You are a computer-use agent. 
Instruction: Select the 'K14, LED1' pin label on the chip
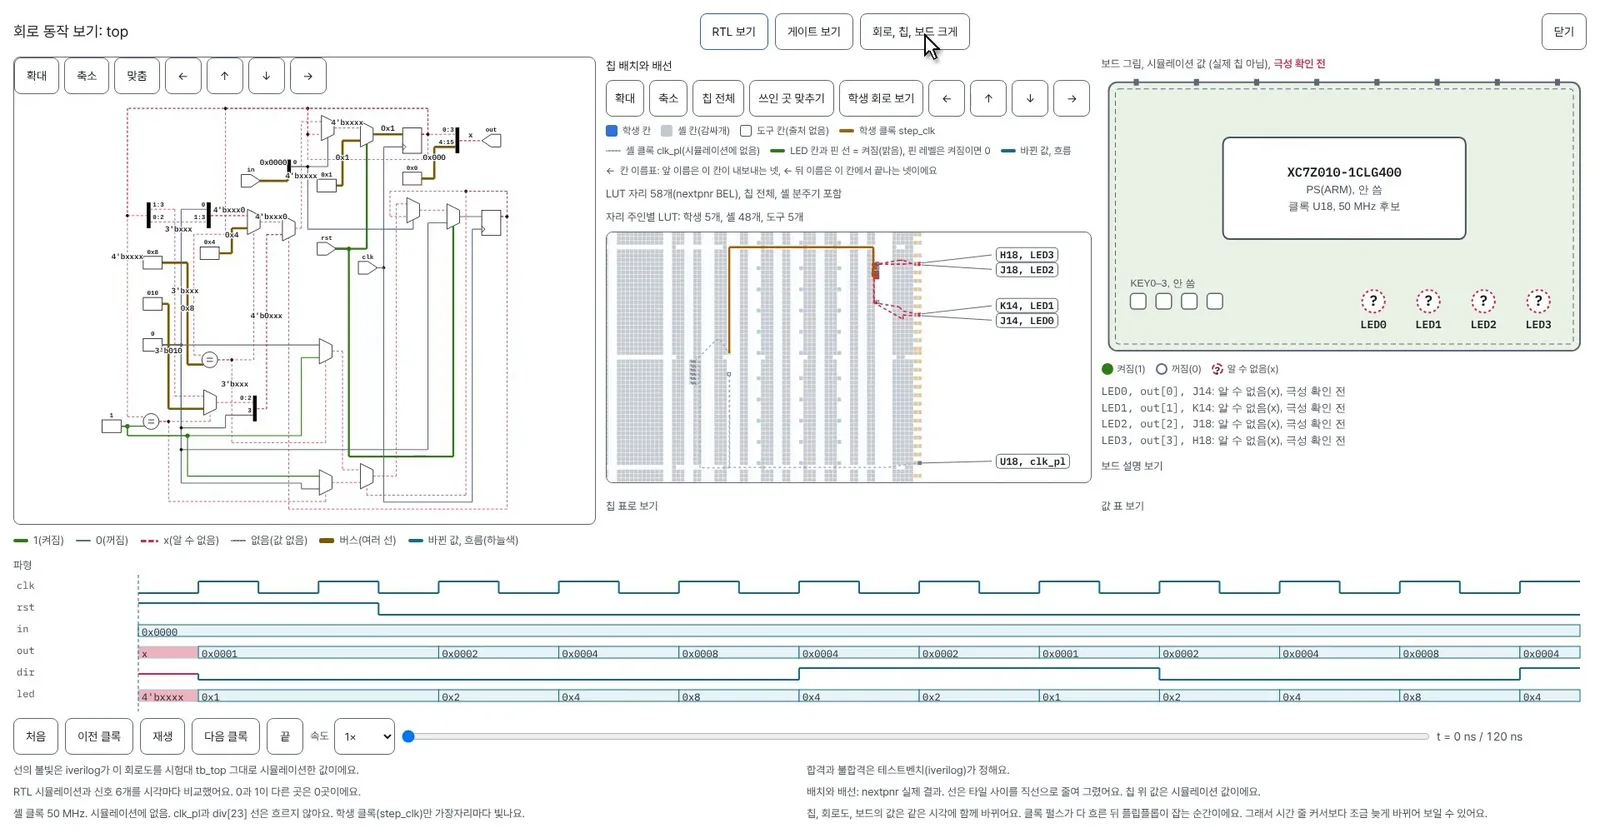[1027, 306]
